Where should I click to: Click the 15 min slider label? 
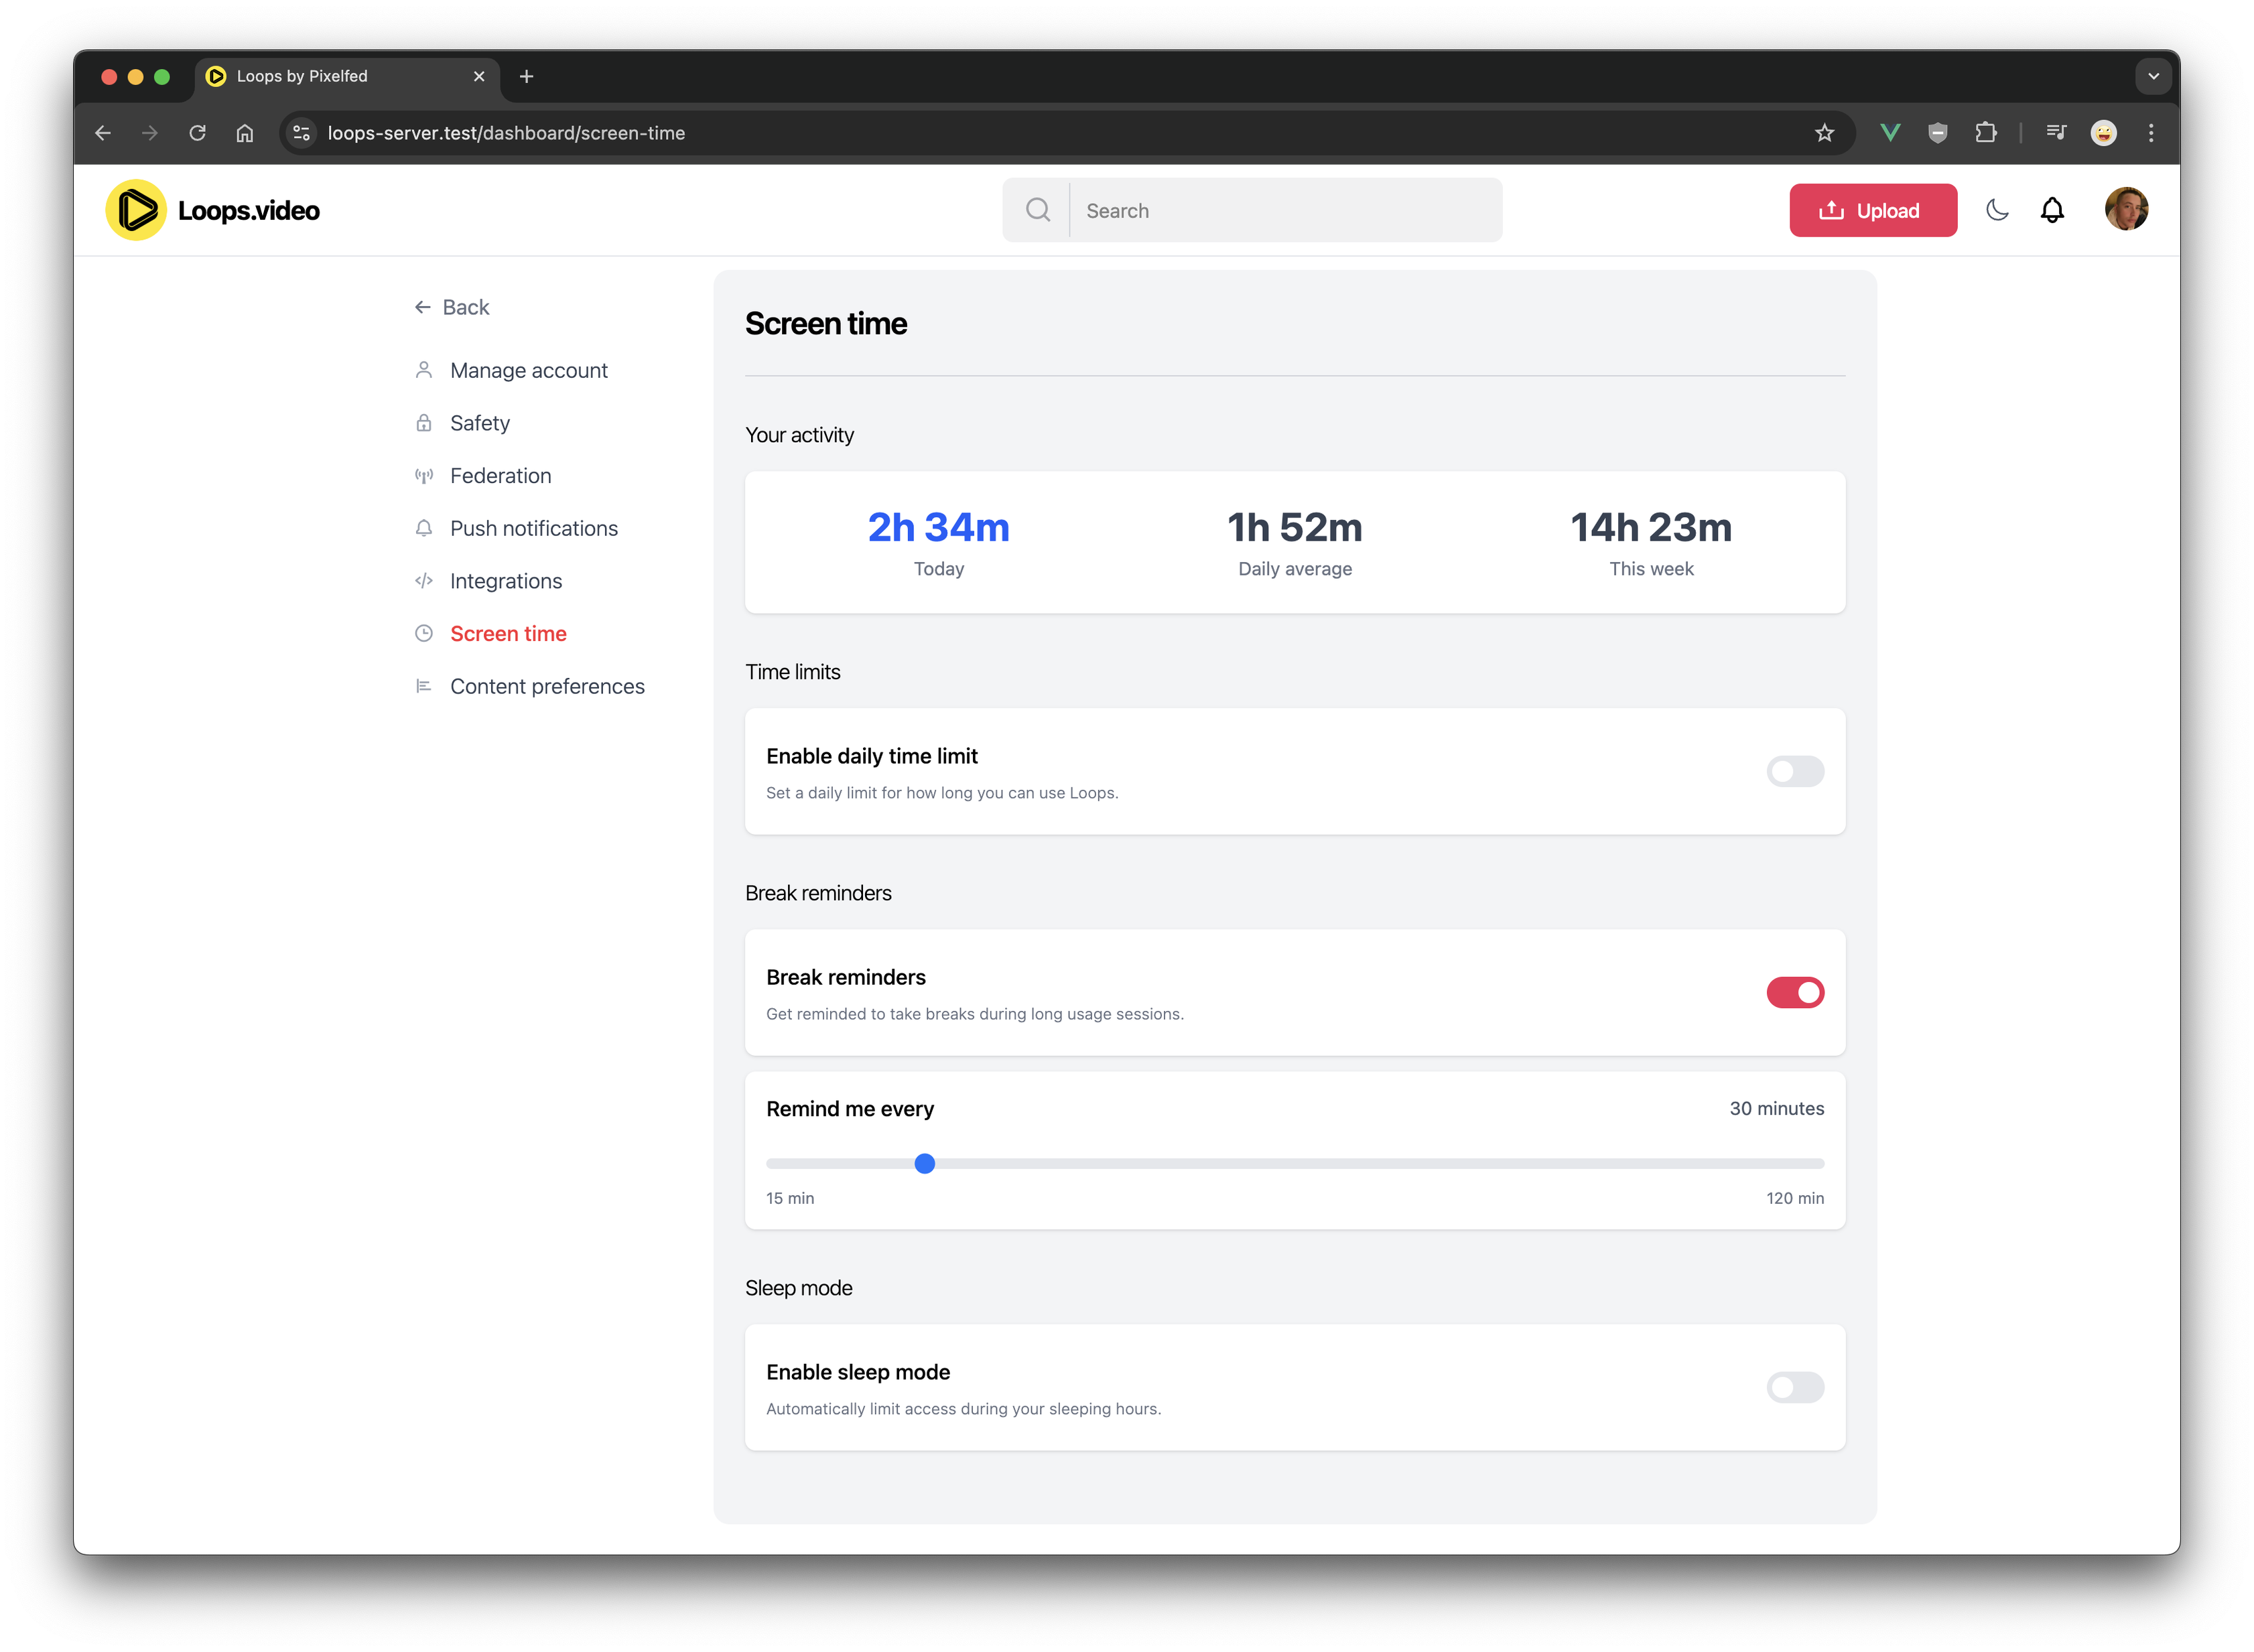click(790, 1198)
